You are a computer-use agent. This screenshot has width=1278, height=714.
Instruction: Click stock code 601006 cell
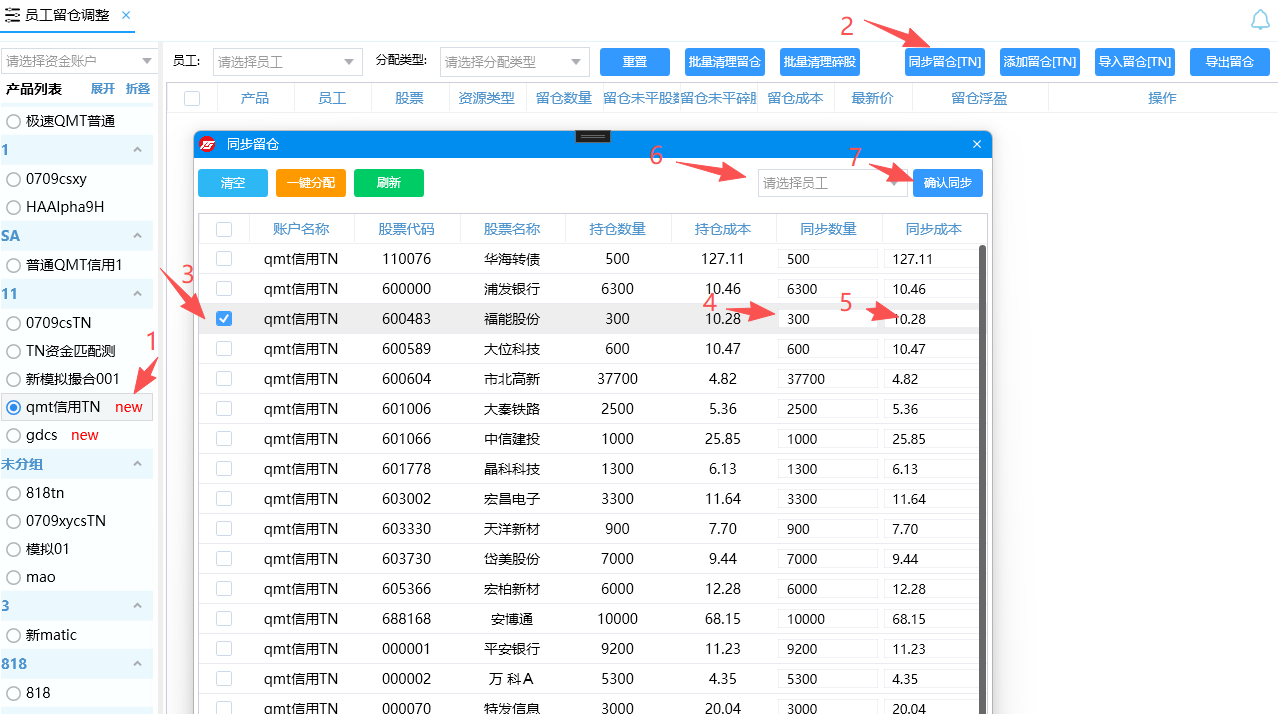click(x=406, y=409)
